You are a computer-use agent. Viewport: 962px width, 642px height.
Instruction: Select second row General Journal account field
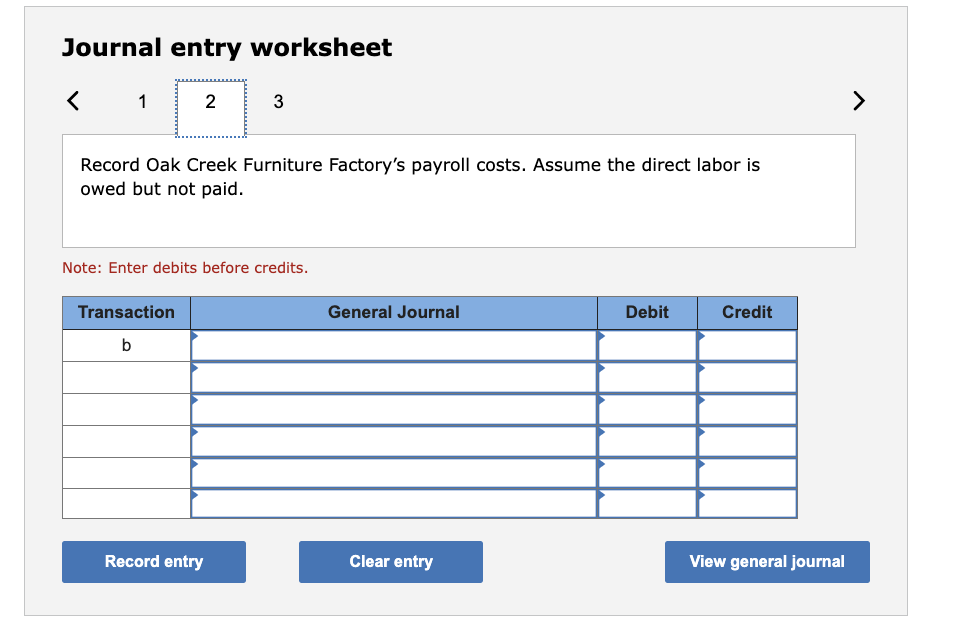(x=394, y=377)
